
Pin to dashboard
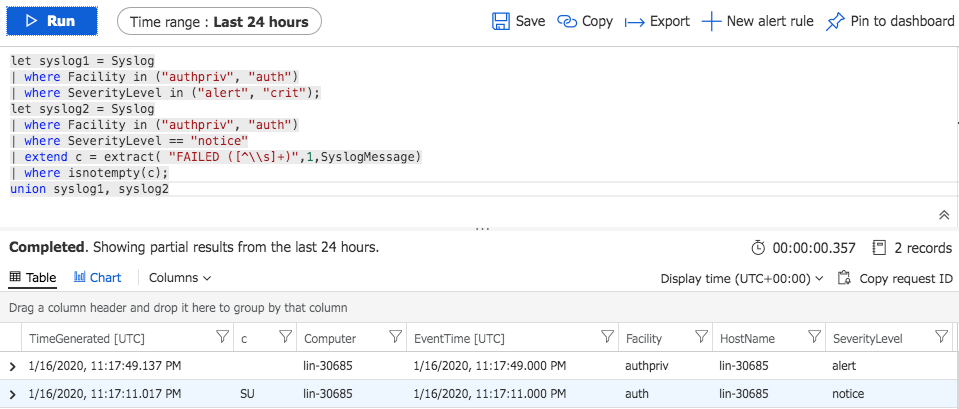[x=890, y=21]
